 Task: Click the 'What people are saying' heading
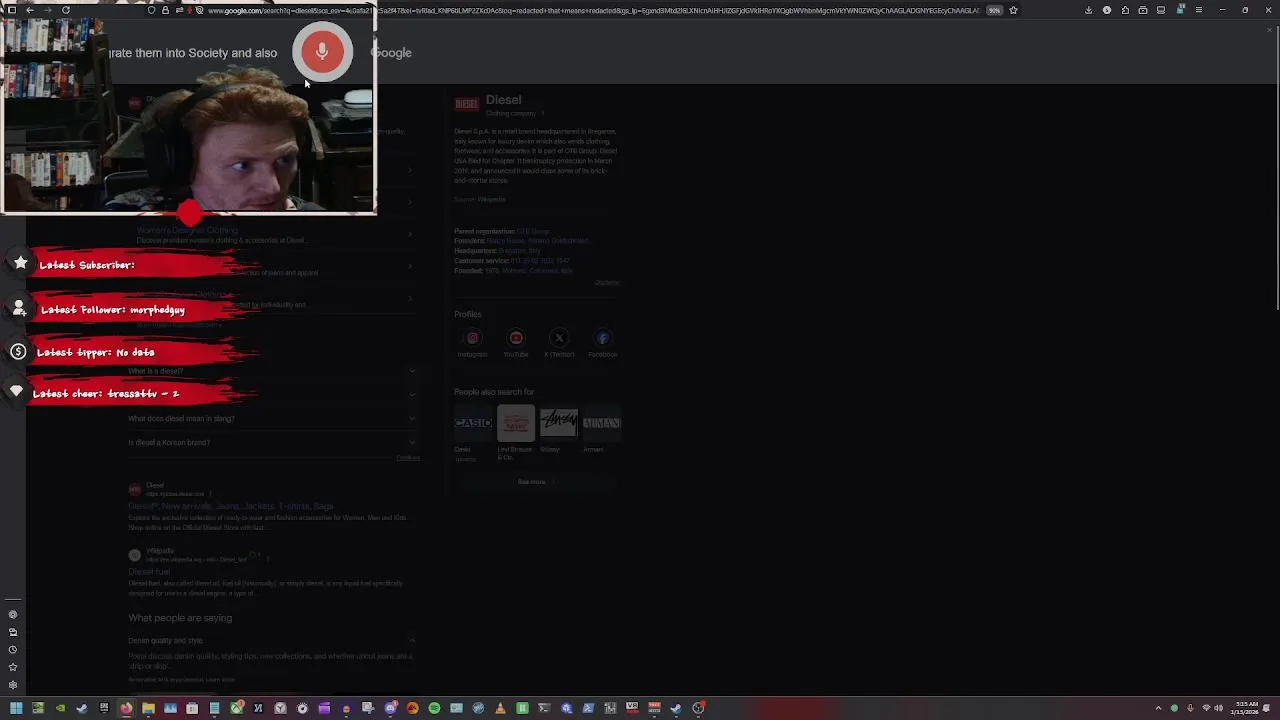[x=180, y=618]
